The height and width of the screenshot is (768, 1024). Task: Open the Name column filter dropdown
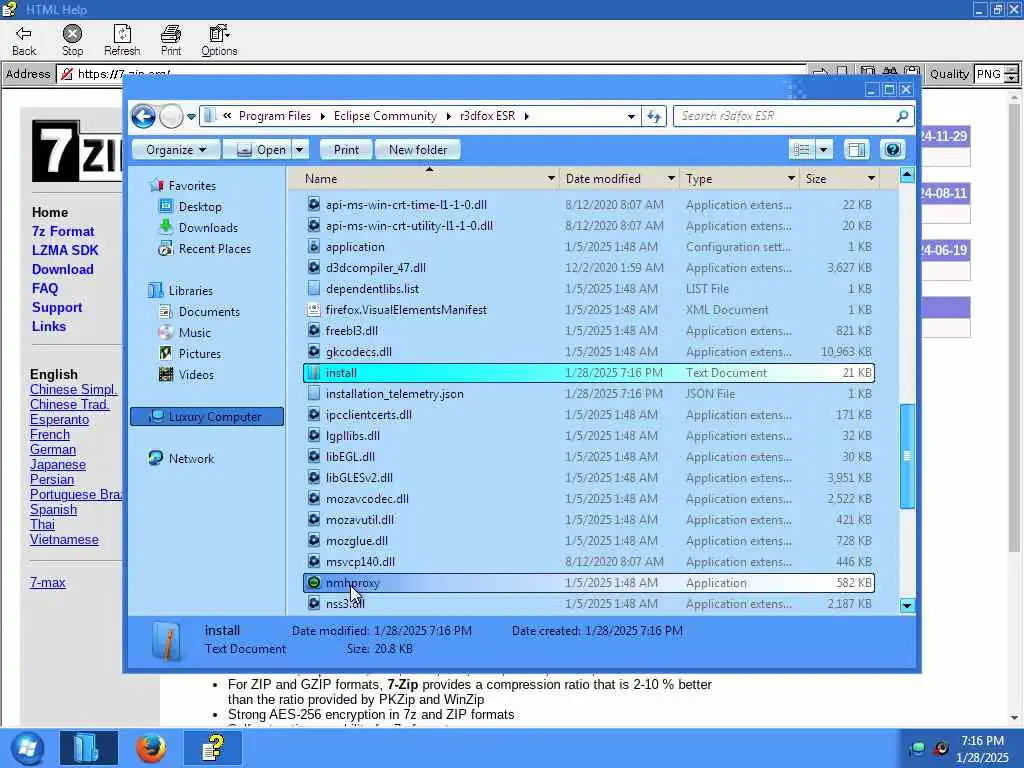point(551,178)
